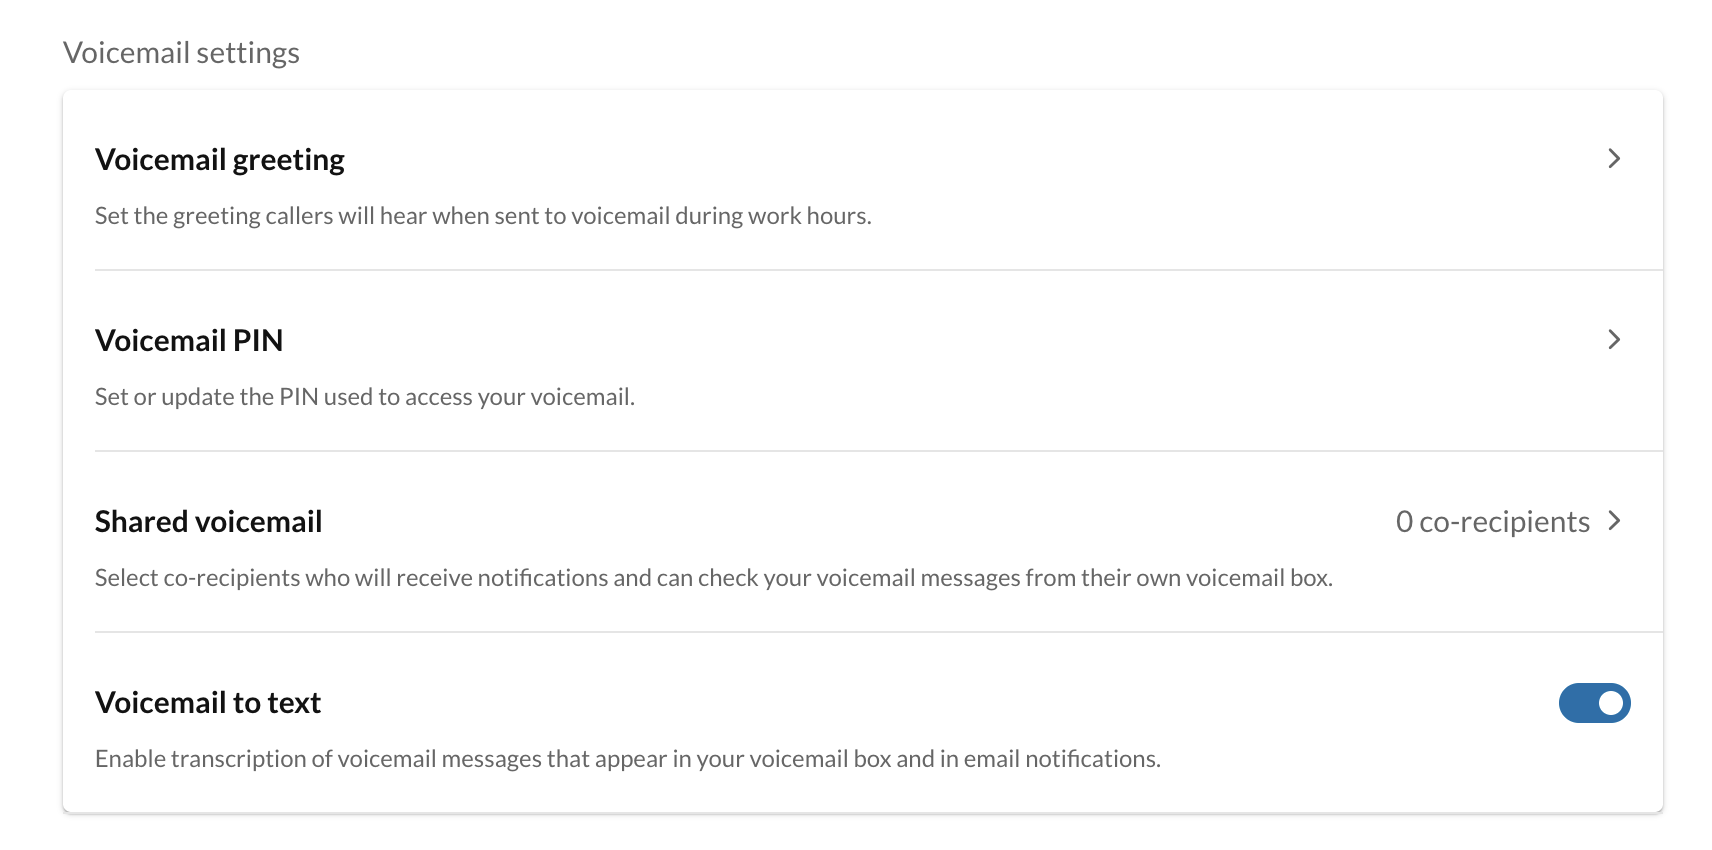Click the white knob on the transcription switch
Image resolution: width=1712 pixels, height=850 pixels.
pyautogui.click(x=1610, y=703)
